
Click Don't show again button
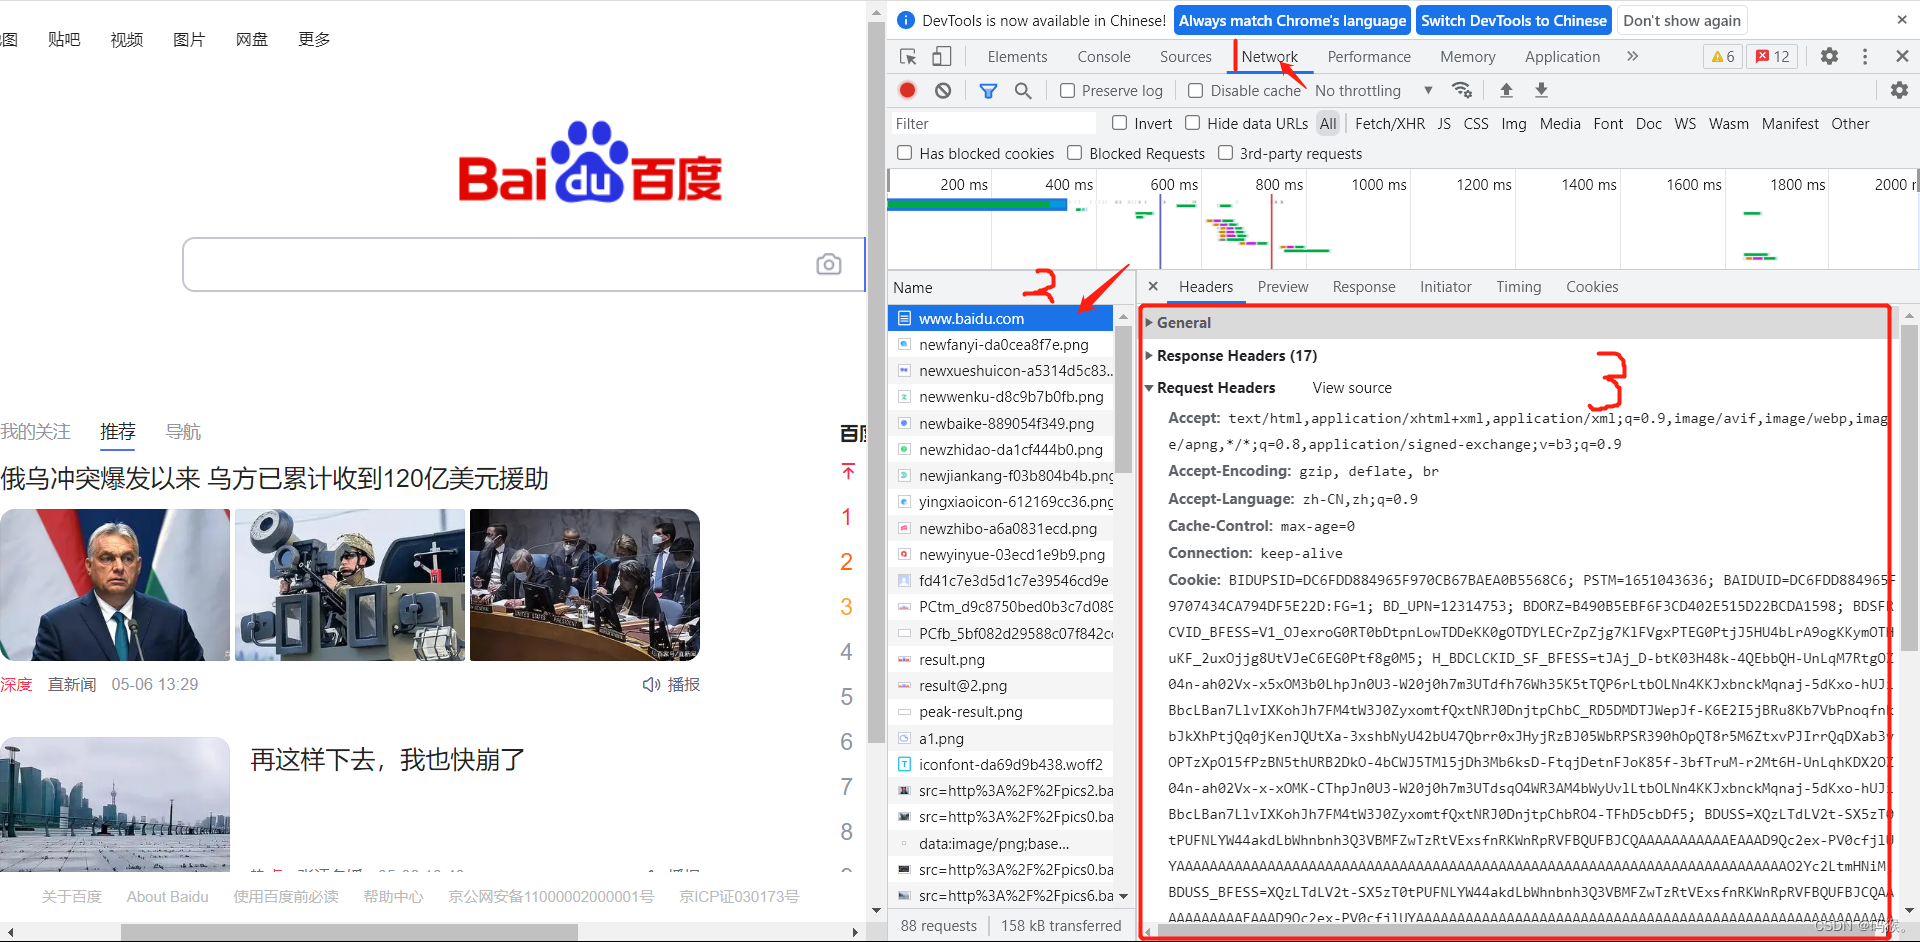(x=1682, y=20)
